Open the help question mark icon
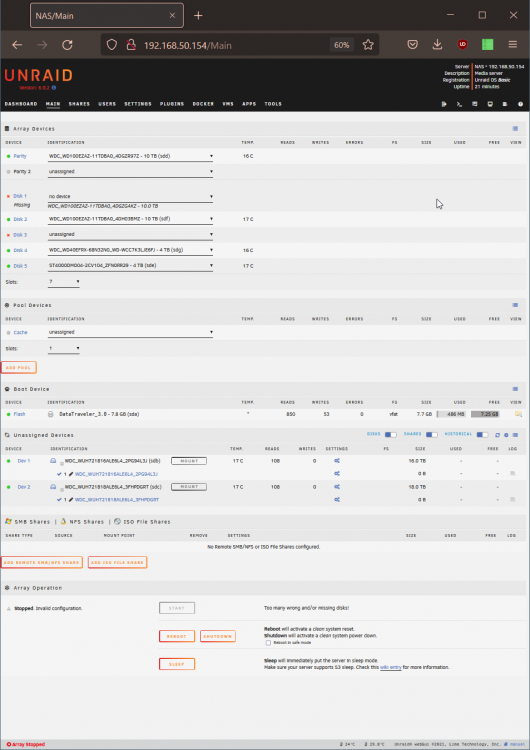The height and width of the screenshot is (750, 530). (520, 104)
